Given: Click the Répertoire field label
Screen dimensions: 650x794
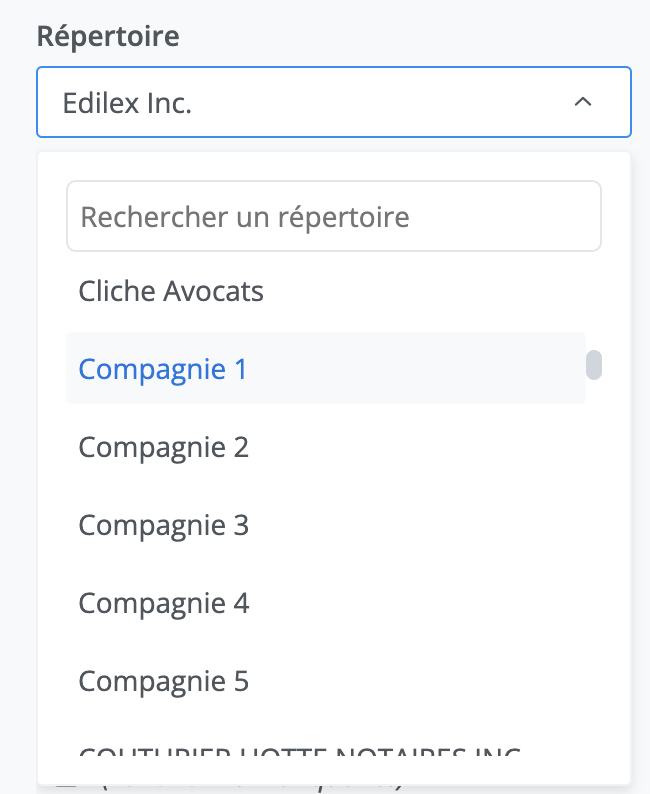Looking at the screenshot, I should click(x=108, y=37).
